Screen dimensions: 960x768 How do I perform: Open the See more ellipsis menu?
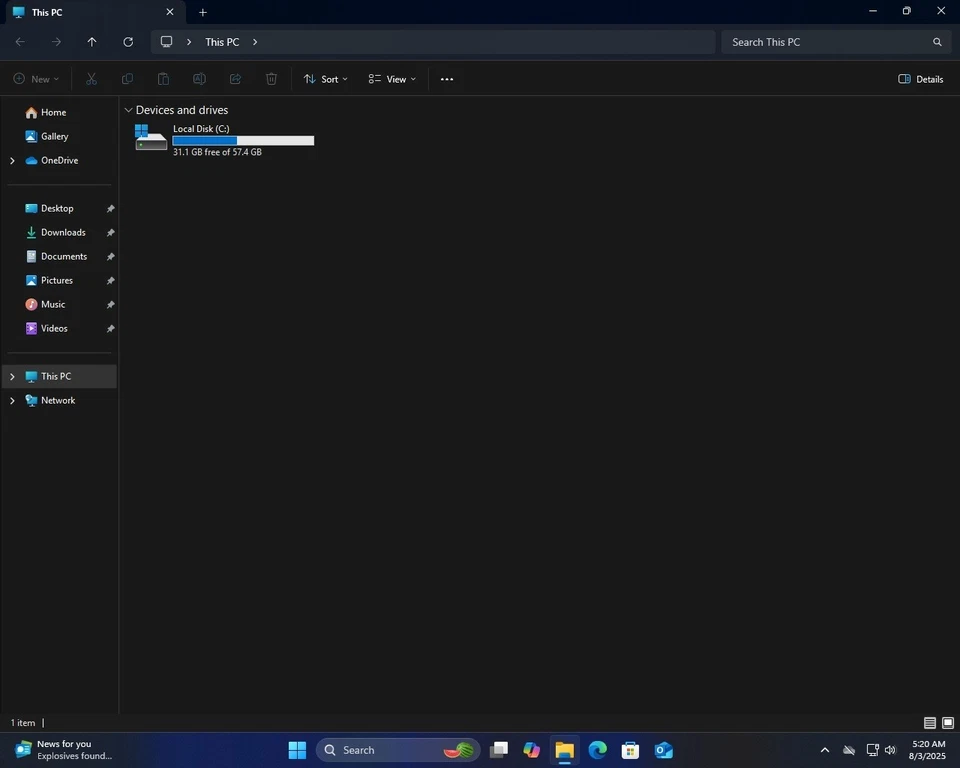click(446, 79)
